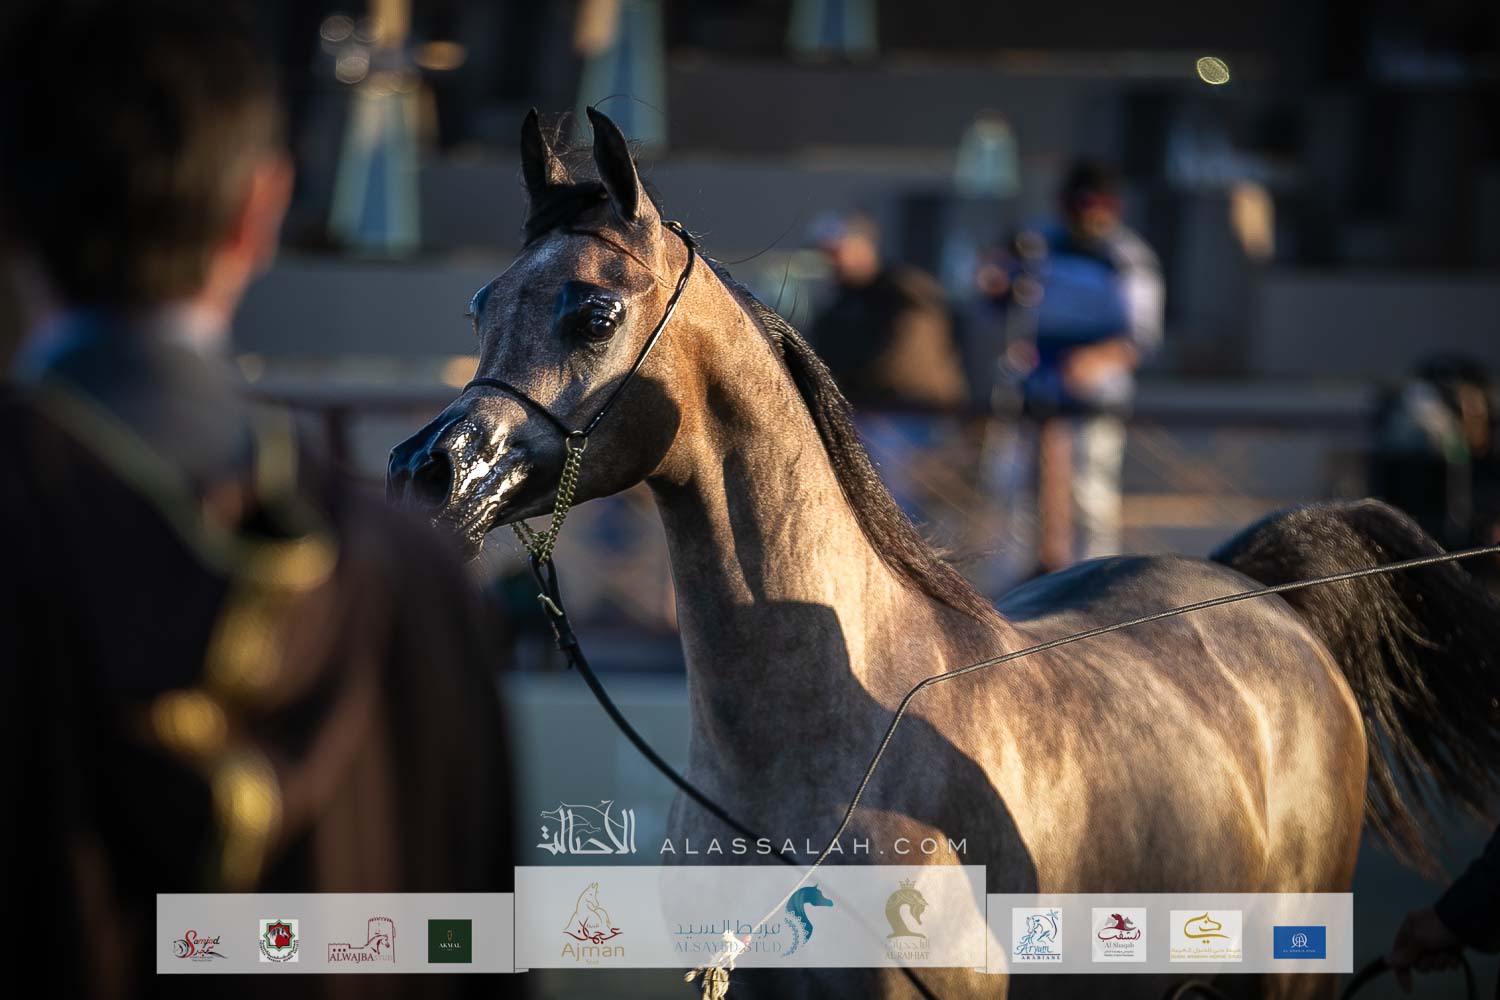The width and height of the screenshot is (1500, 1000).
Task: Click the ALASSALAH.COM watermark text
Action: coord(813,846)
